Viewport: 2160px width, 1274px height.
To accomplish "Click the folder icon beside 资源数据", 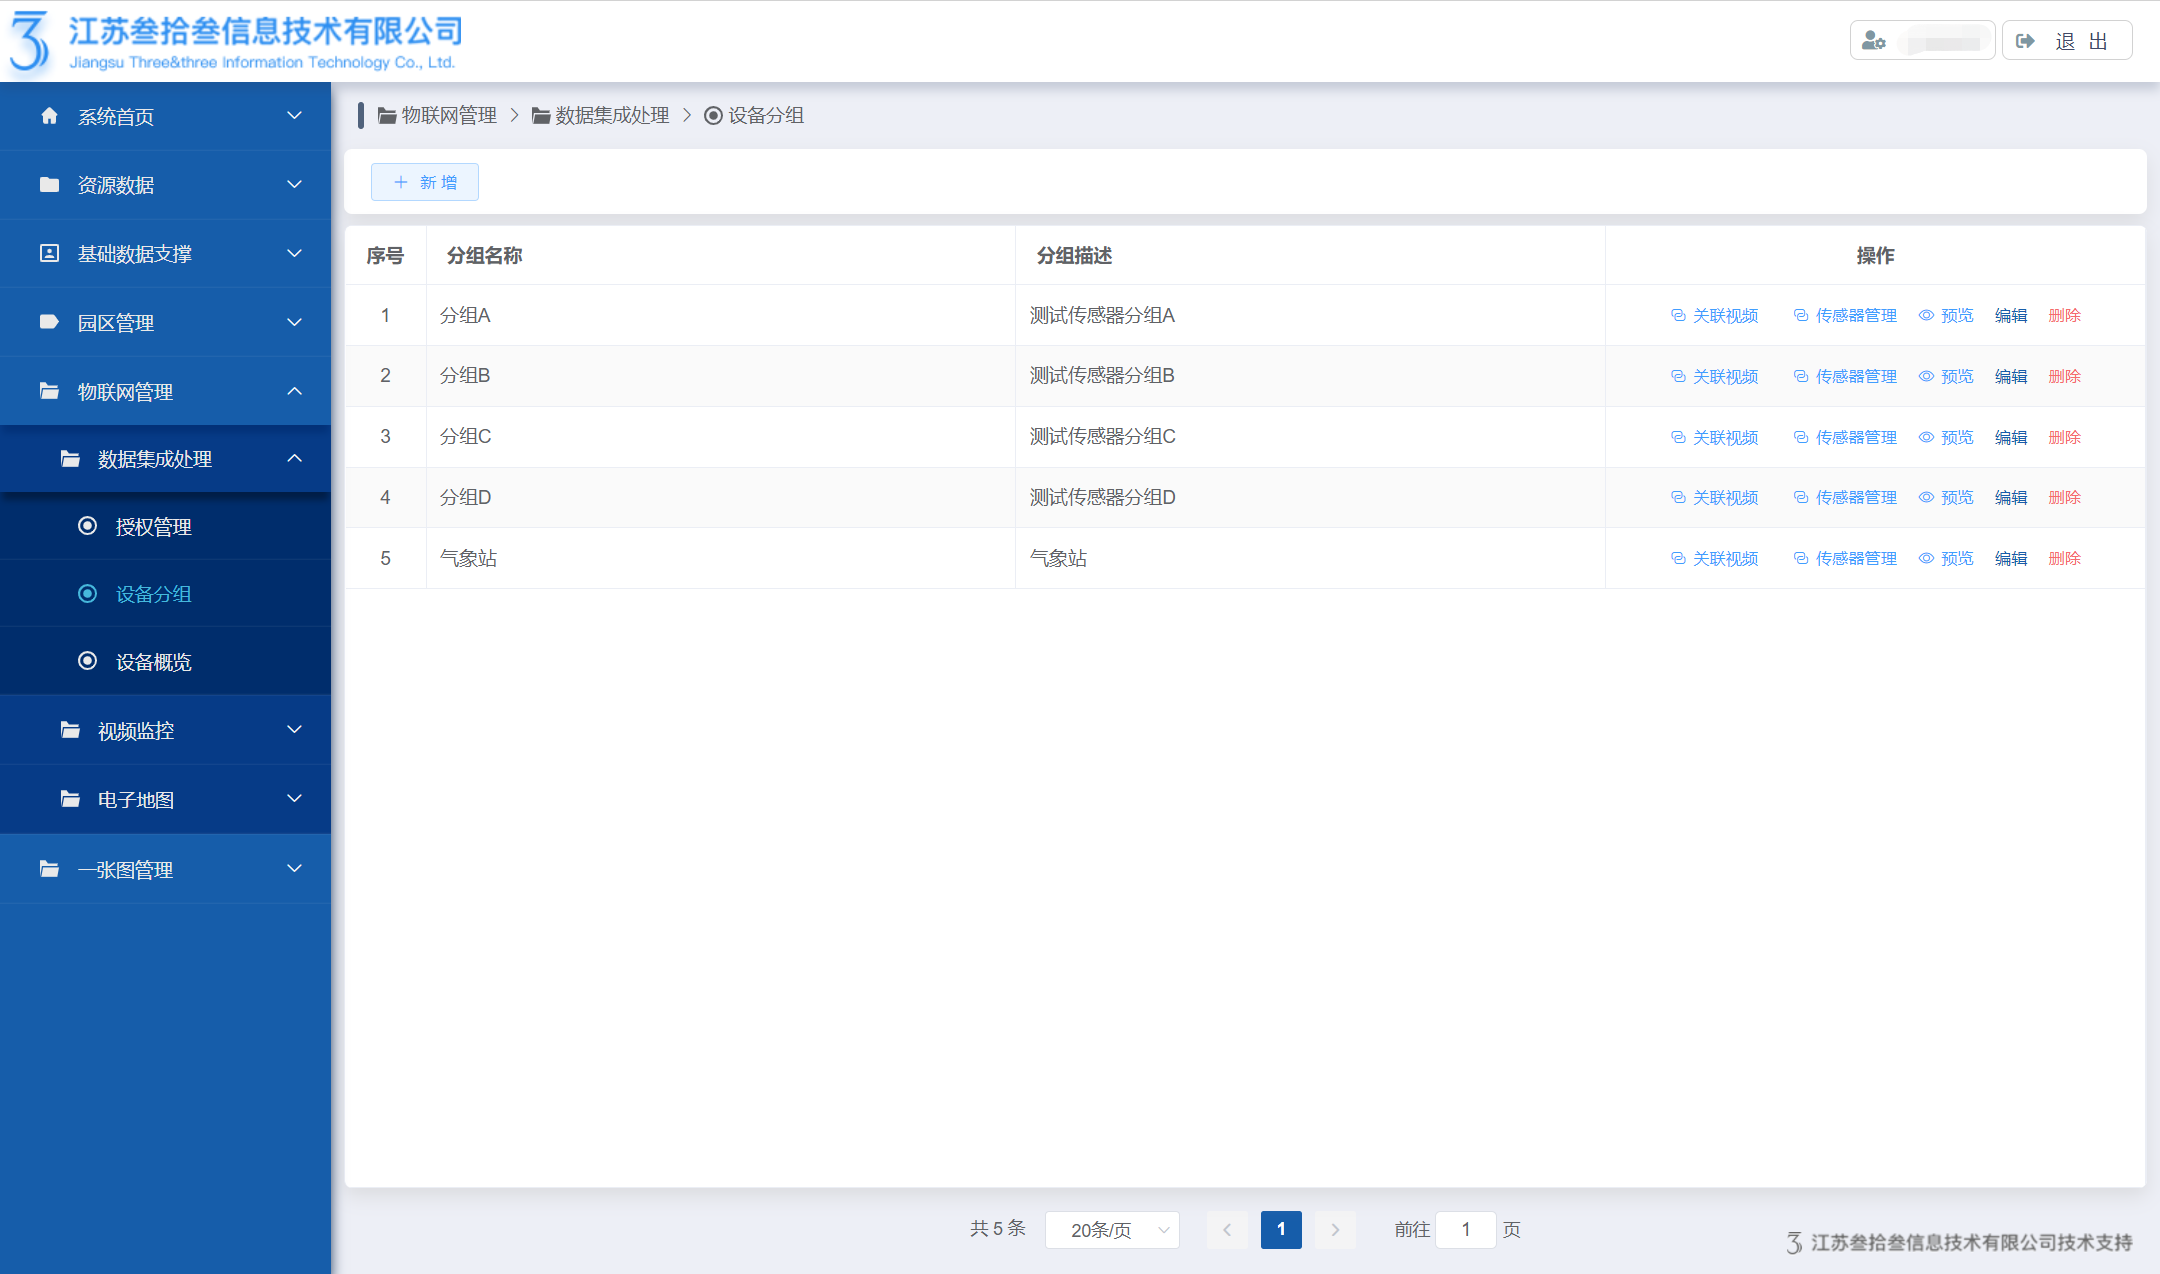I will click(x=49, y=185).
